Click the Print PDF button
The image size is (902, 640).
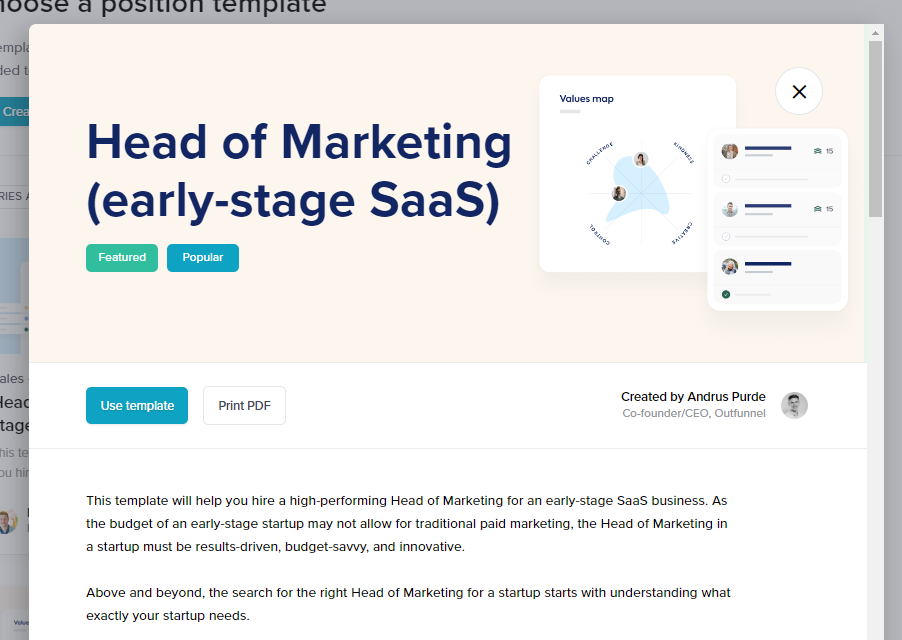(x=244, y=405)
